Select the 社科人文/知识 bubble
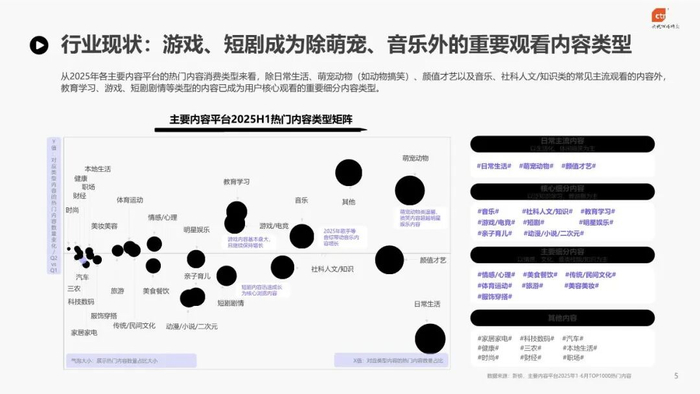The height and width of the screenshot is (394, 700). click(x=283, y=267)
